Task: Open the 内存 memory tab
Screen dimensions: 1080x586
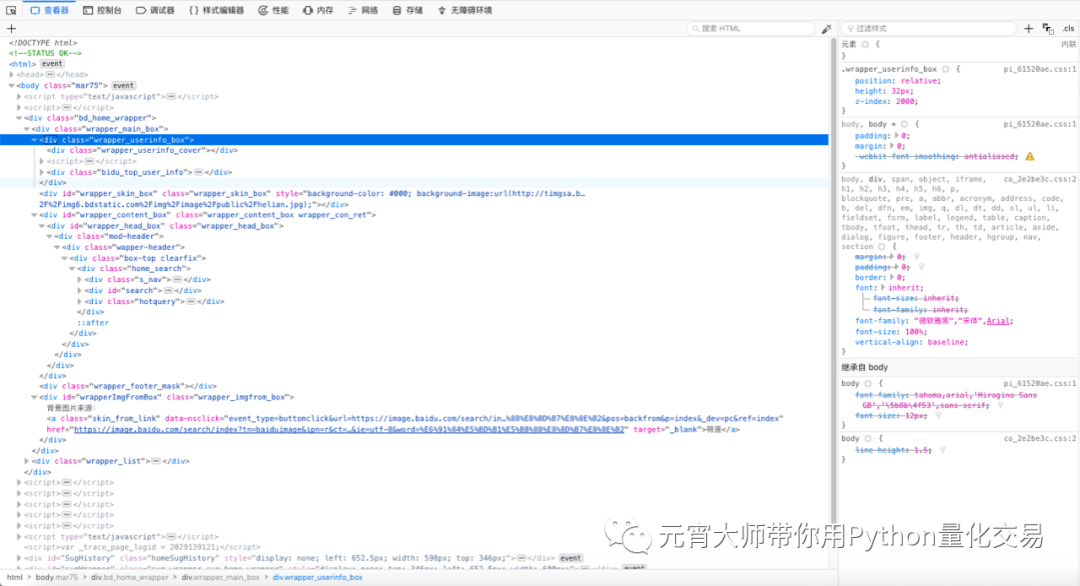Action: [x=318, y=10]
